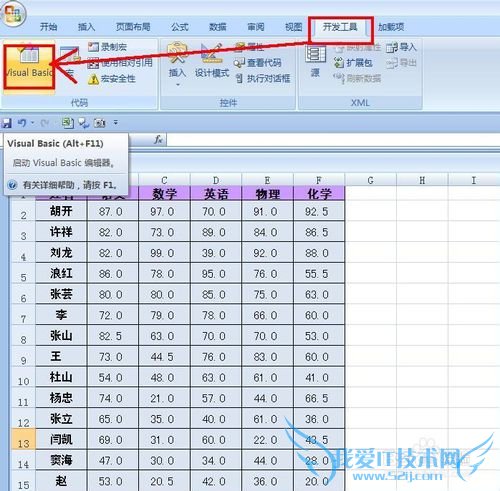
Task: Select row 9 header
Action: (23, 357)
